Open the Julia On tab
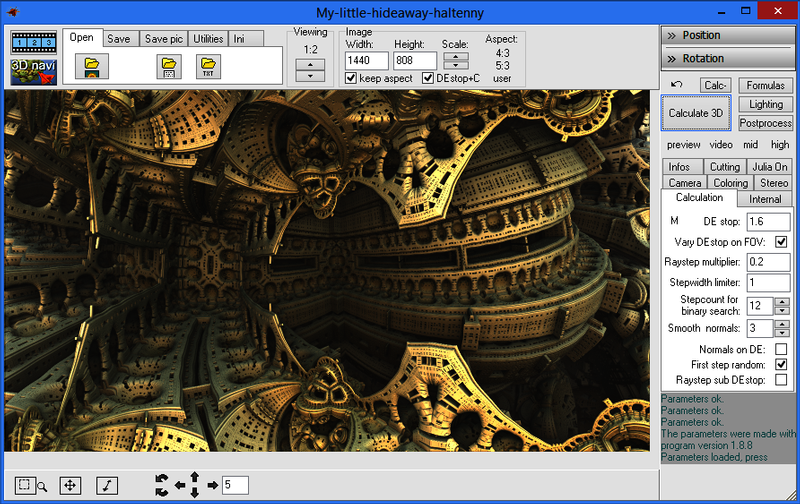 [x=770, y=167]
